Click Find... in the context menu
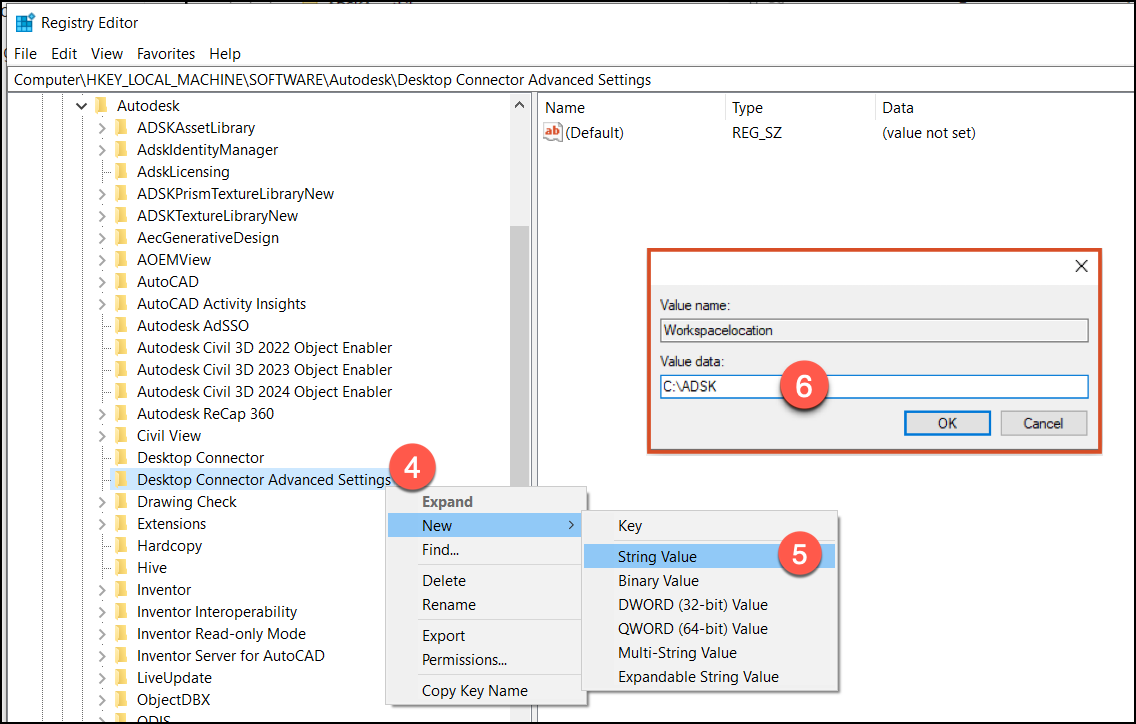 pos(485,549)
